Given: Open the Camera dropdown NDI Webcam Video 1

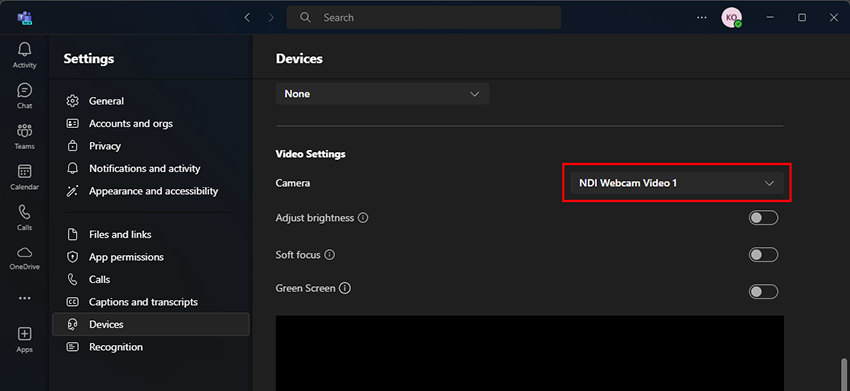Looking at the screenshot, I should click(x=677, y=183).
